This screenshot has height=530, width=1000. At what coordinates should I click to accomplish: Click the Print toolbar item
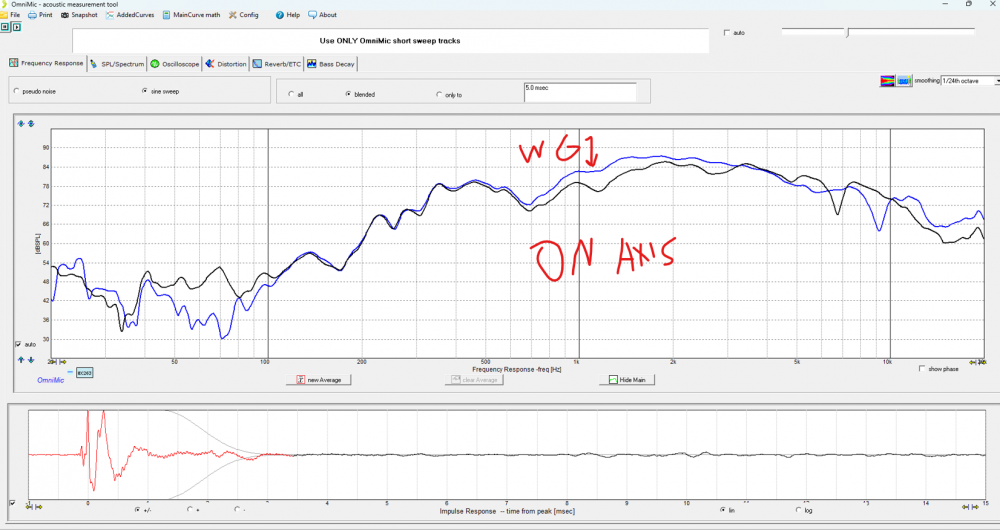point(40,15)
